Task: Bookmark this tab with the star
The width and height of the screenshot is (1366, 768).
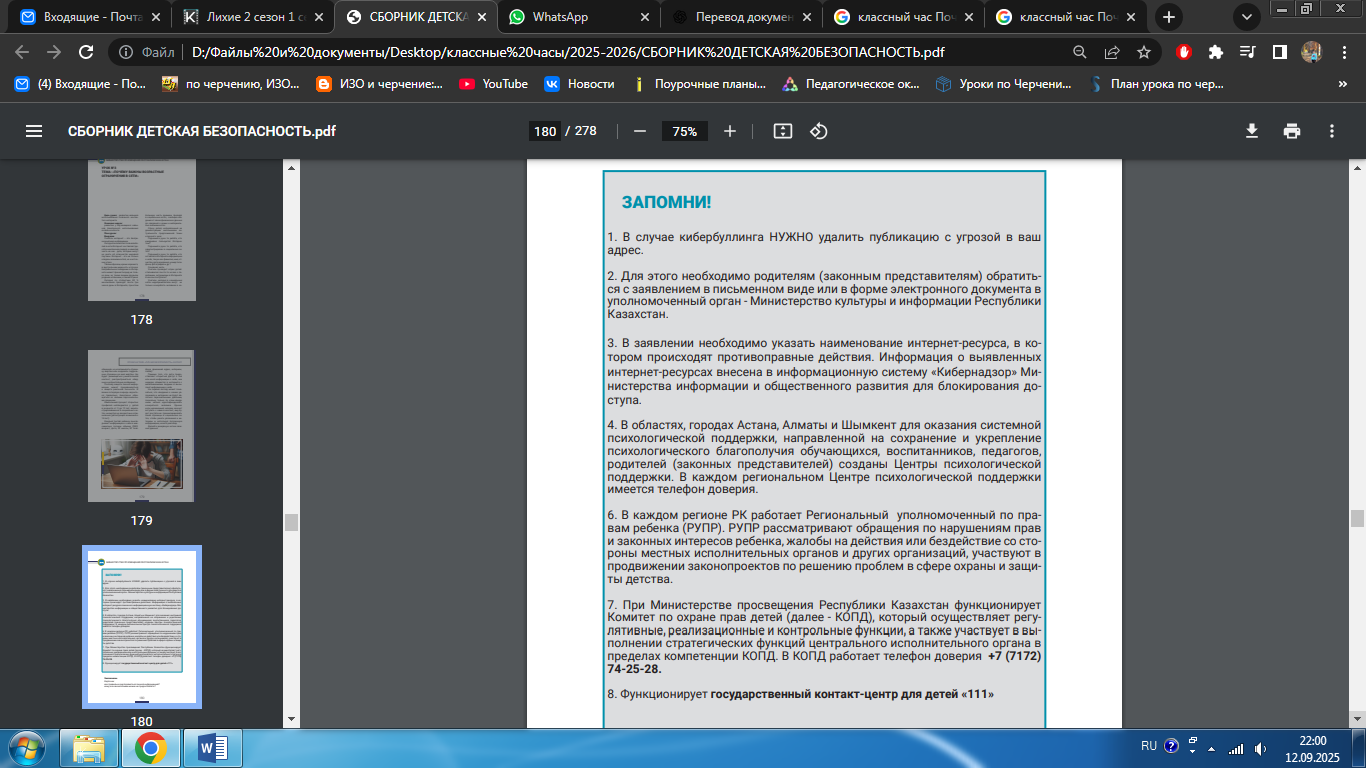Action: tap(1144, 52)
